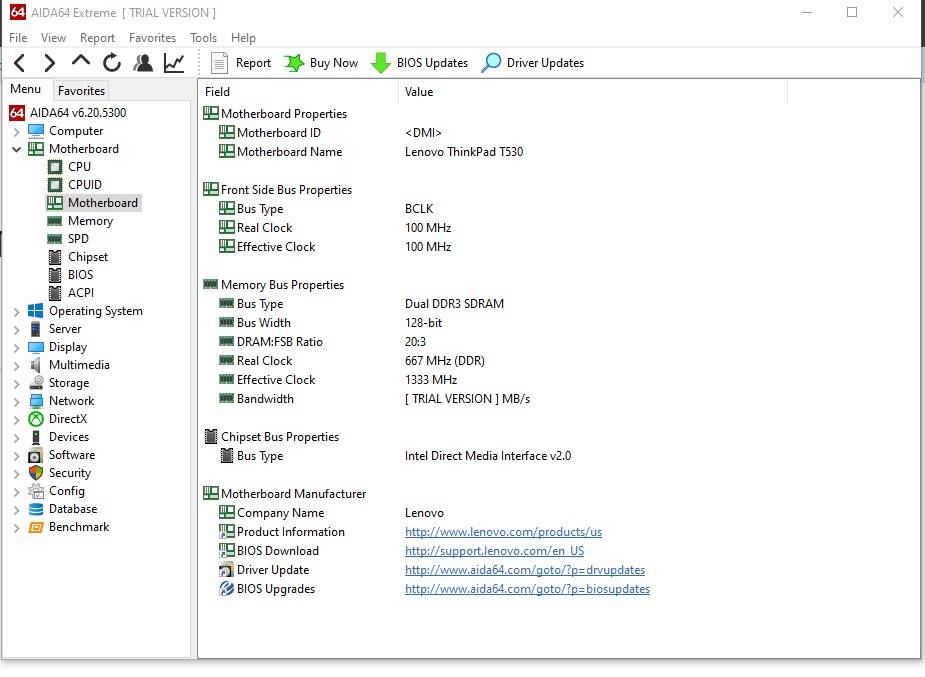925x677 pixels.
Task: Generate a Report from the toolbar
Action: (241, 63)
